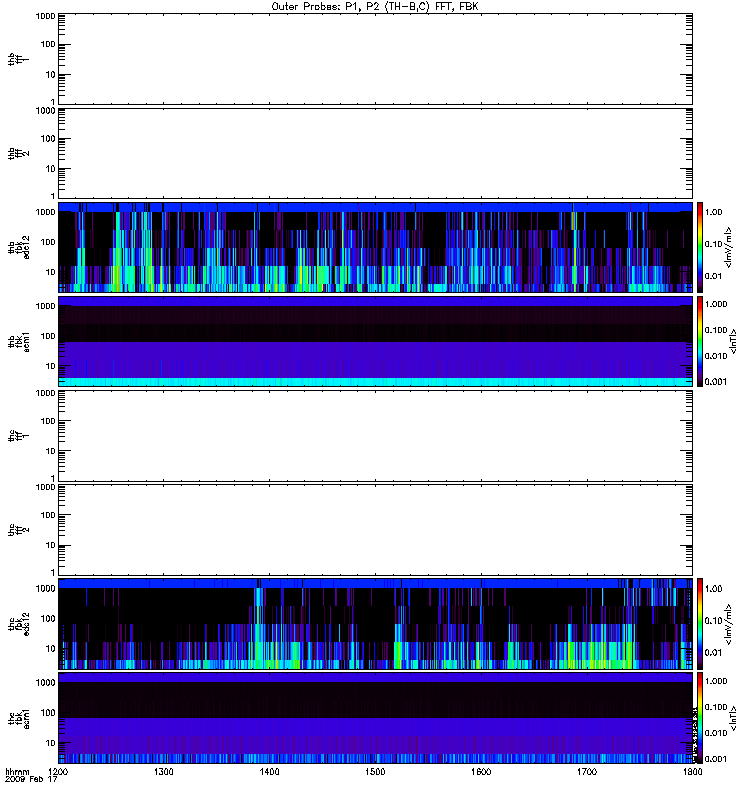Click the '1000' y-tick of thb fbk edc12

[45, 212]
